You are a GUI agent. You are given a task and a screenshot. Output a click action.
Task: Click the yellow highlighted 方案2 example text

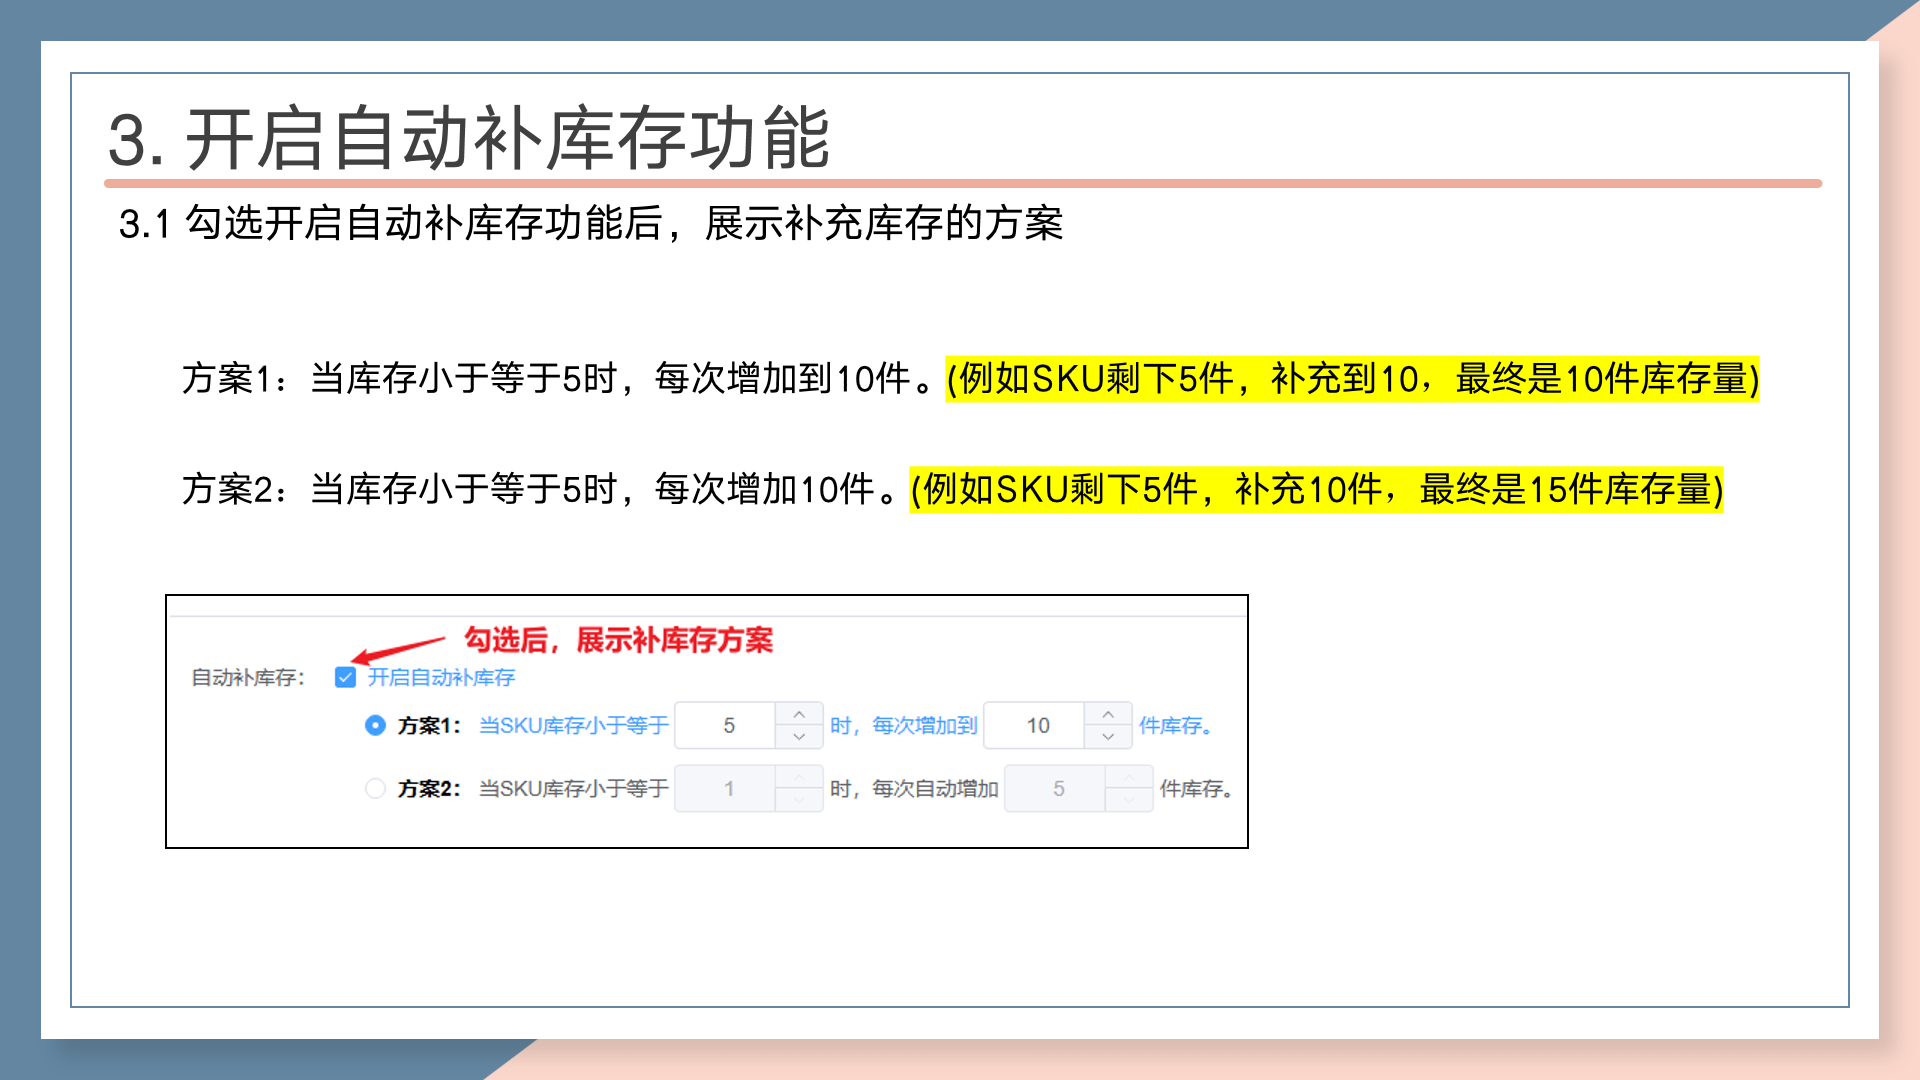coord(1316,490)
